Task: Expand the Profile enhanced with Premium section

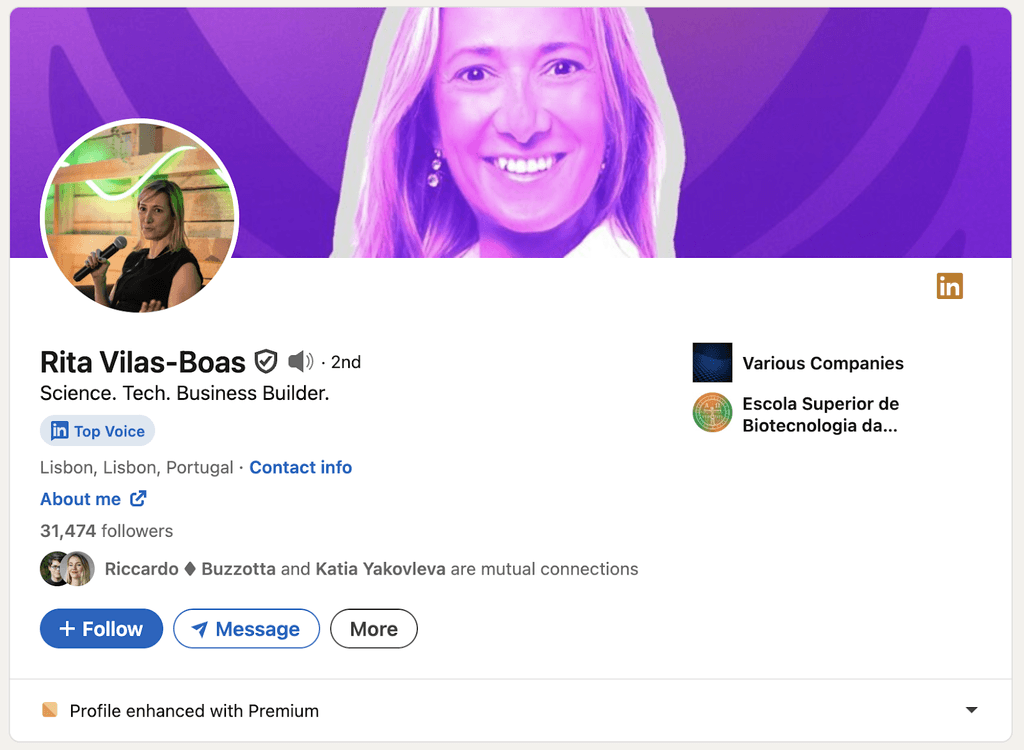Action: coord(193,710)
